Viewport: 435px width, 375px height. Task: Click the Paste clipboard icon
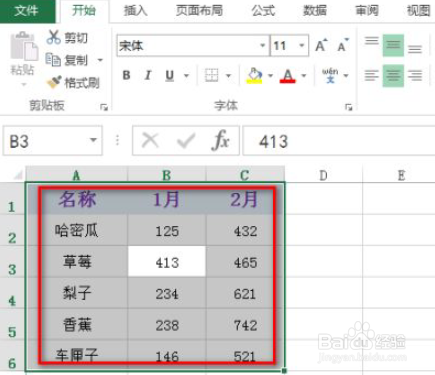point(24,47)
